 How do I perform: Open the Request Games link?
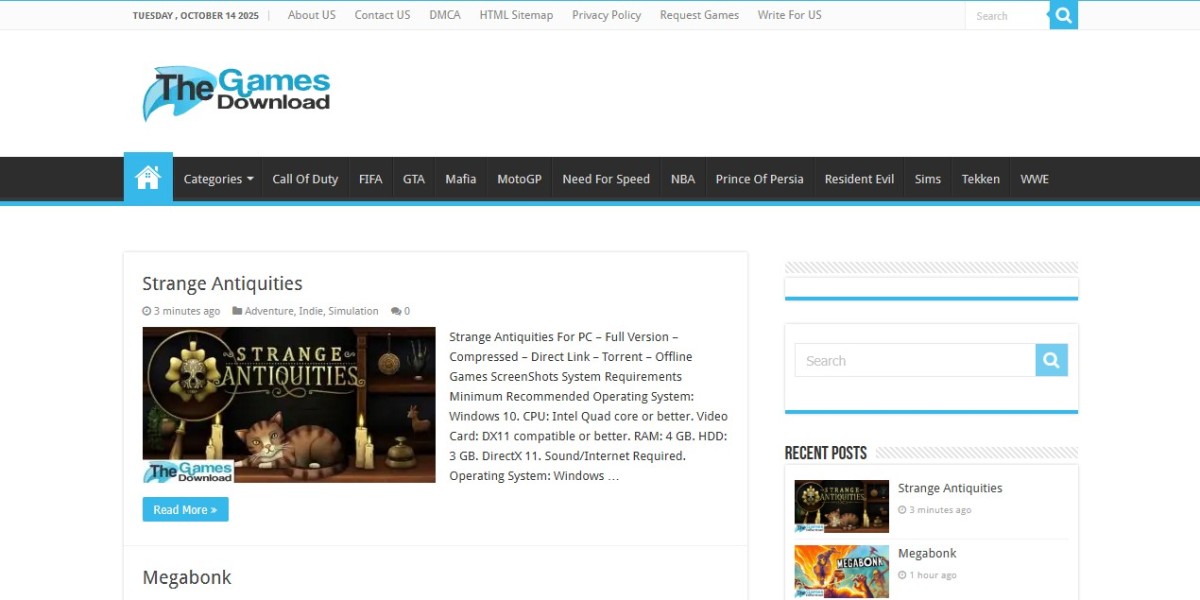(699, 15)
